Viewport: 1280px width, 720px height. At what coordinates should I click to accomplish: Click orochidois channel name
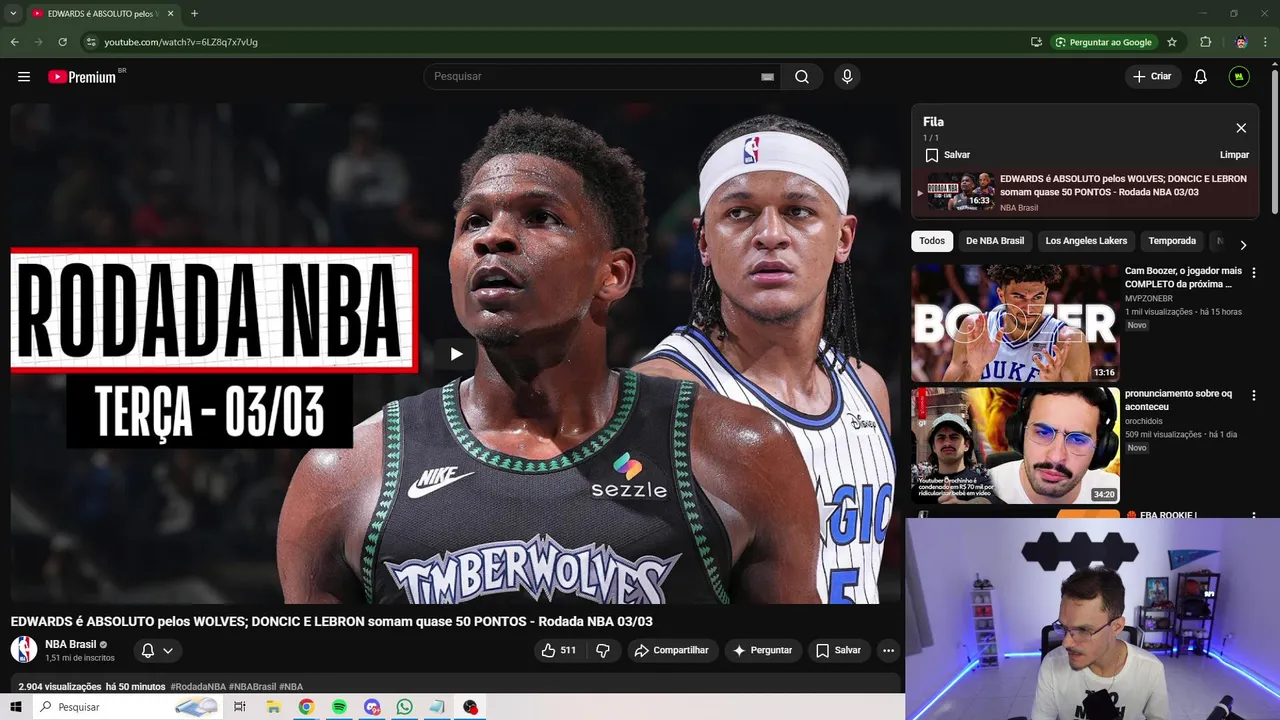point(1143,421)
